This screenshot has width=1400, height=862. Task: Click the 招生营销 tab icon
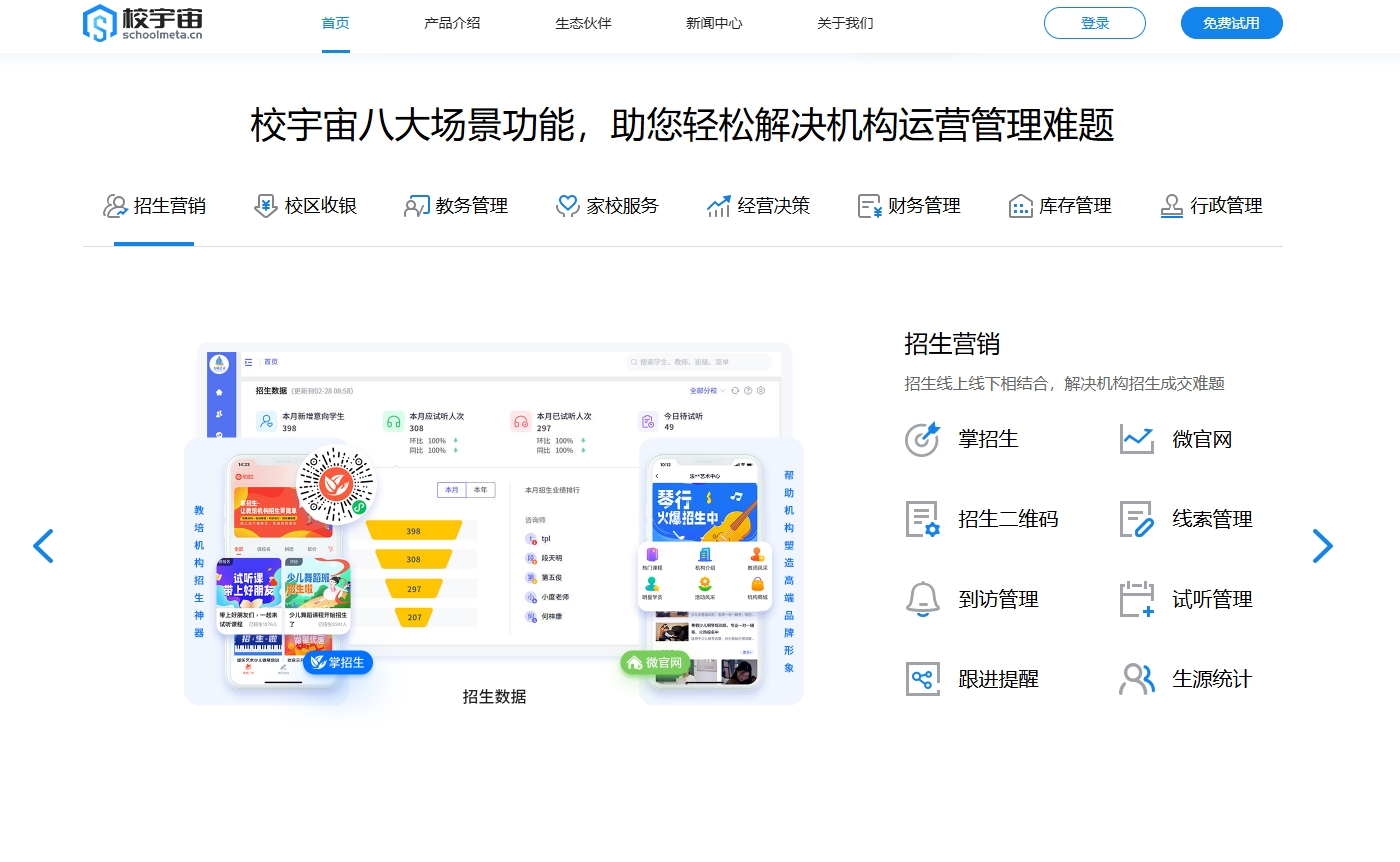point(115,206)
